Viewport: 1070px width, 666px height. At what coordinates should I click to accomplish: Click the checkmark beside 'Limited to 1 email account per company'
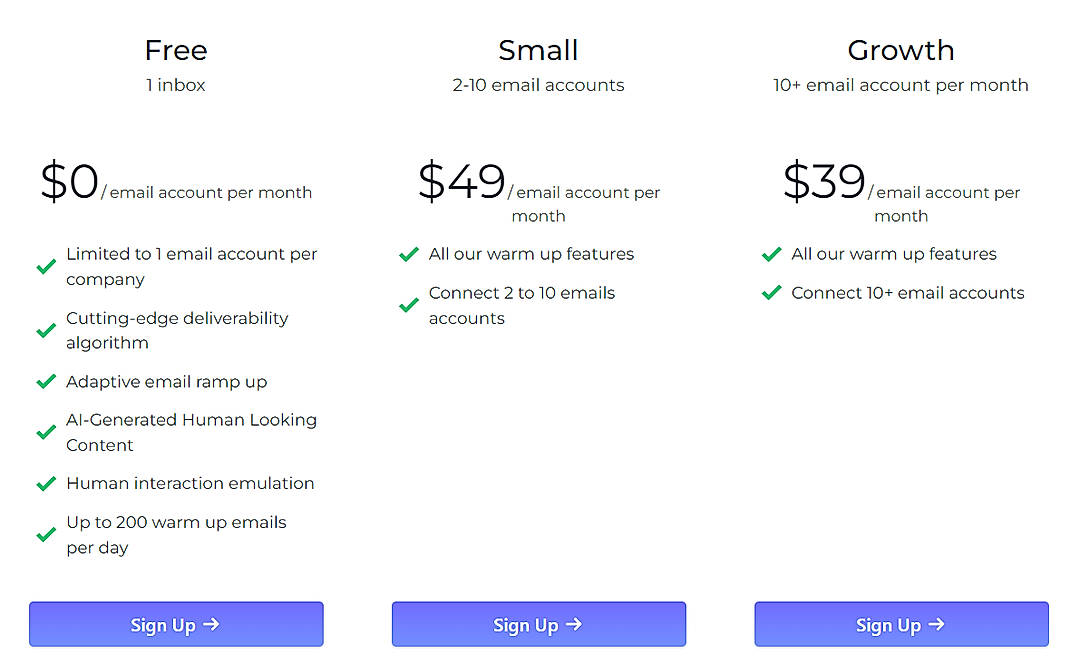click(x=46, y=266)
